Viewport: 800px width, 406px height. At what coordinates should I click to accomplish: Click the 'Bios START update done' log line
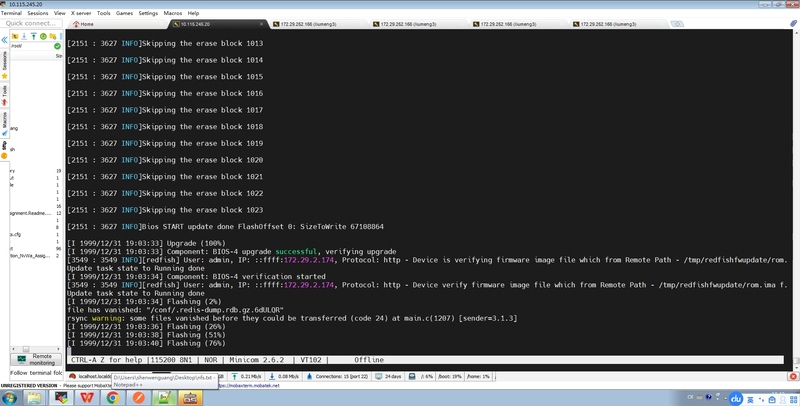[225, 226]
